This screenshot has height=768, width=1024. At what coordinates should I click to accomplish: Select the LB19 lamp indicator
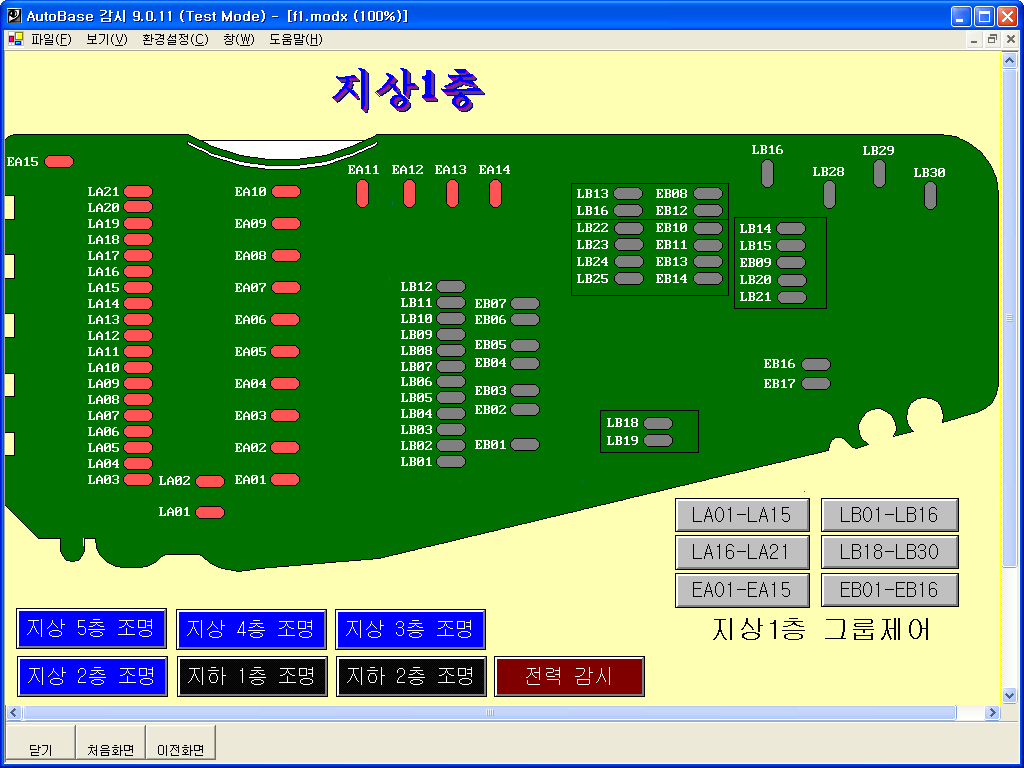(x=658, y=440)
